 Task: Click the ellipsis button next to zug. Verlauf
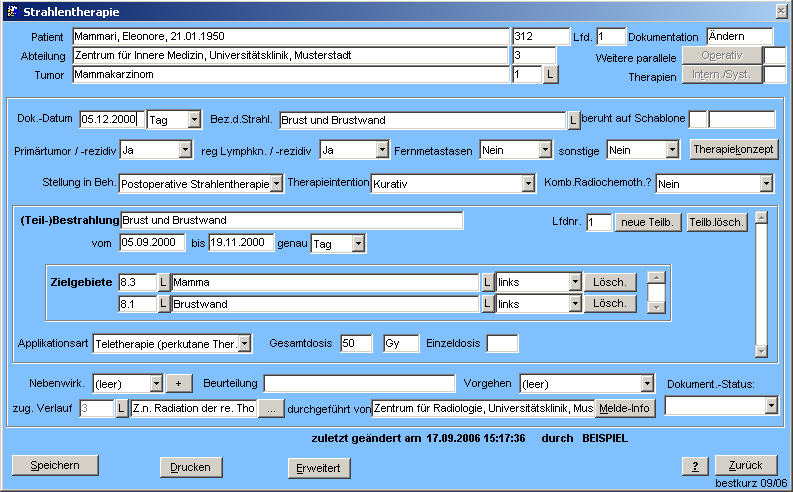tap(272, 408)
